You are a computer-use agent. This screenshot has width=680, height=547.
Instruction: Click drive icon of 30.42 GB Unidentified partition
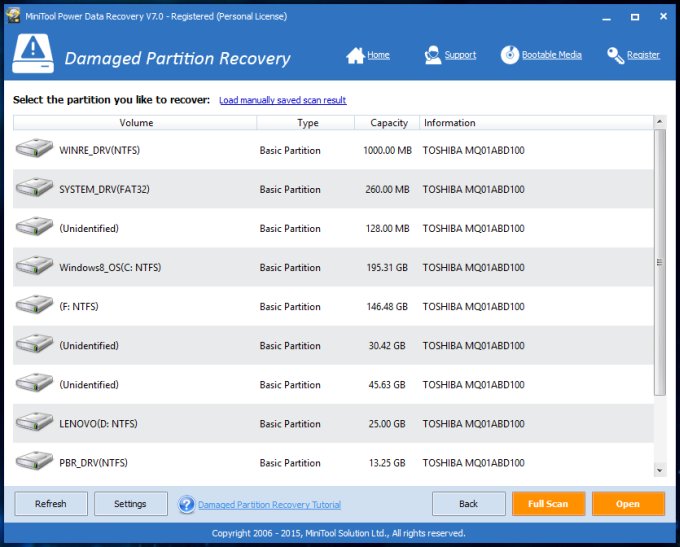pos(34,344)
